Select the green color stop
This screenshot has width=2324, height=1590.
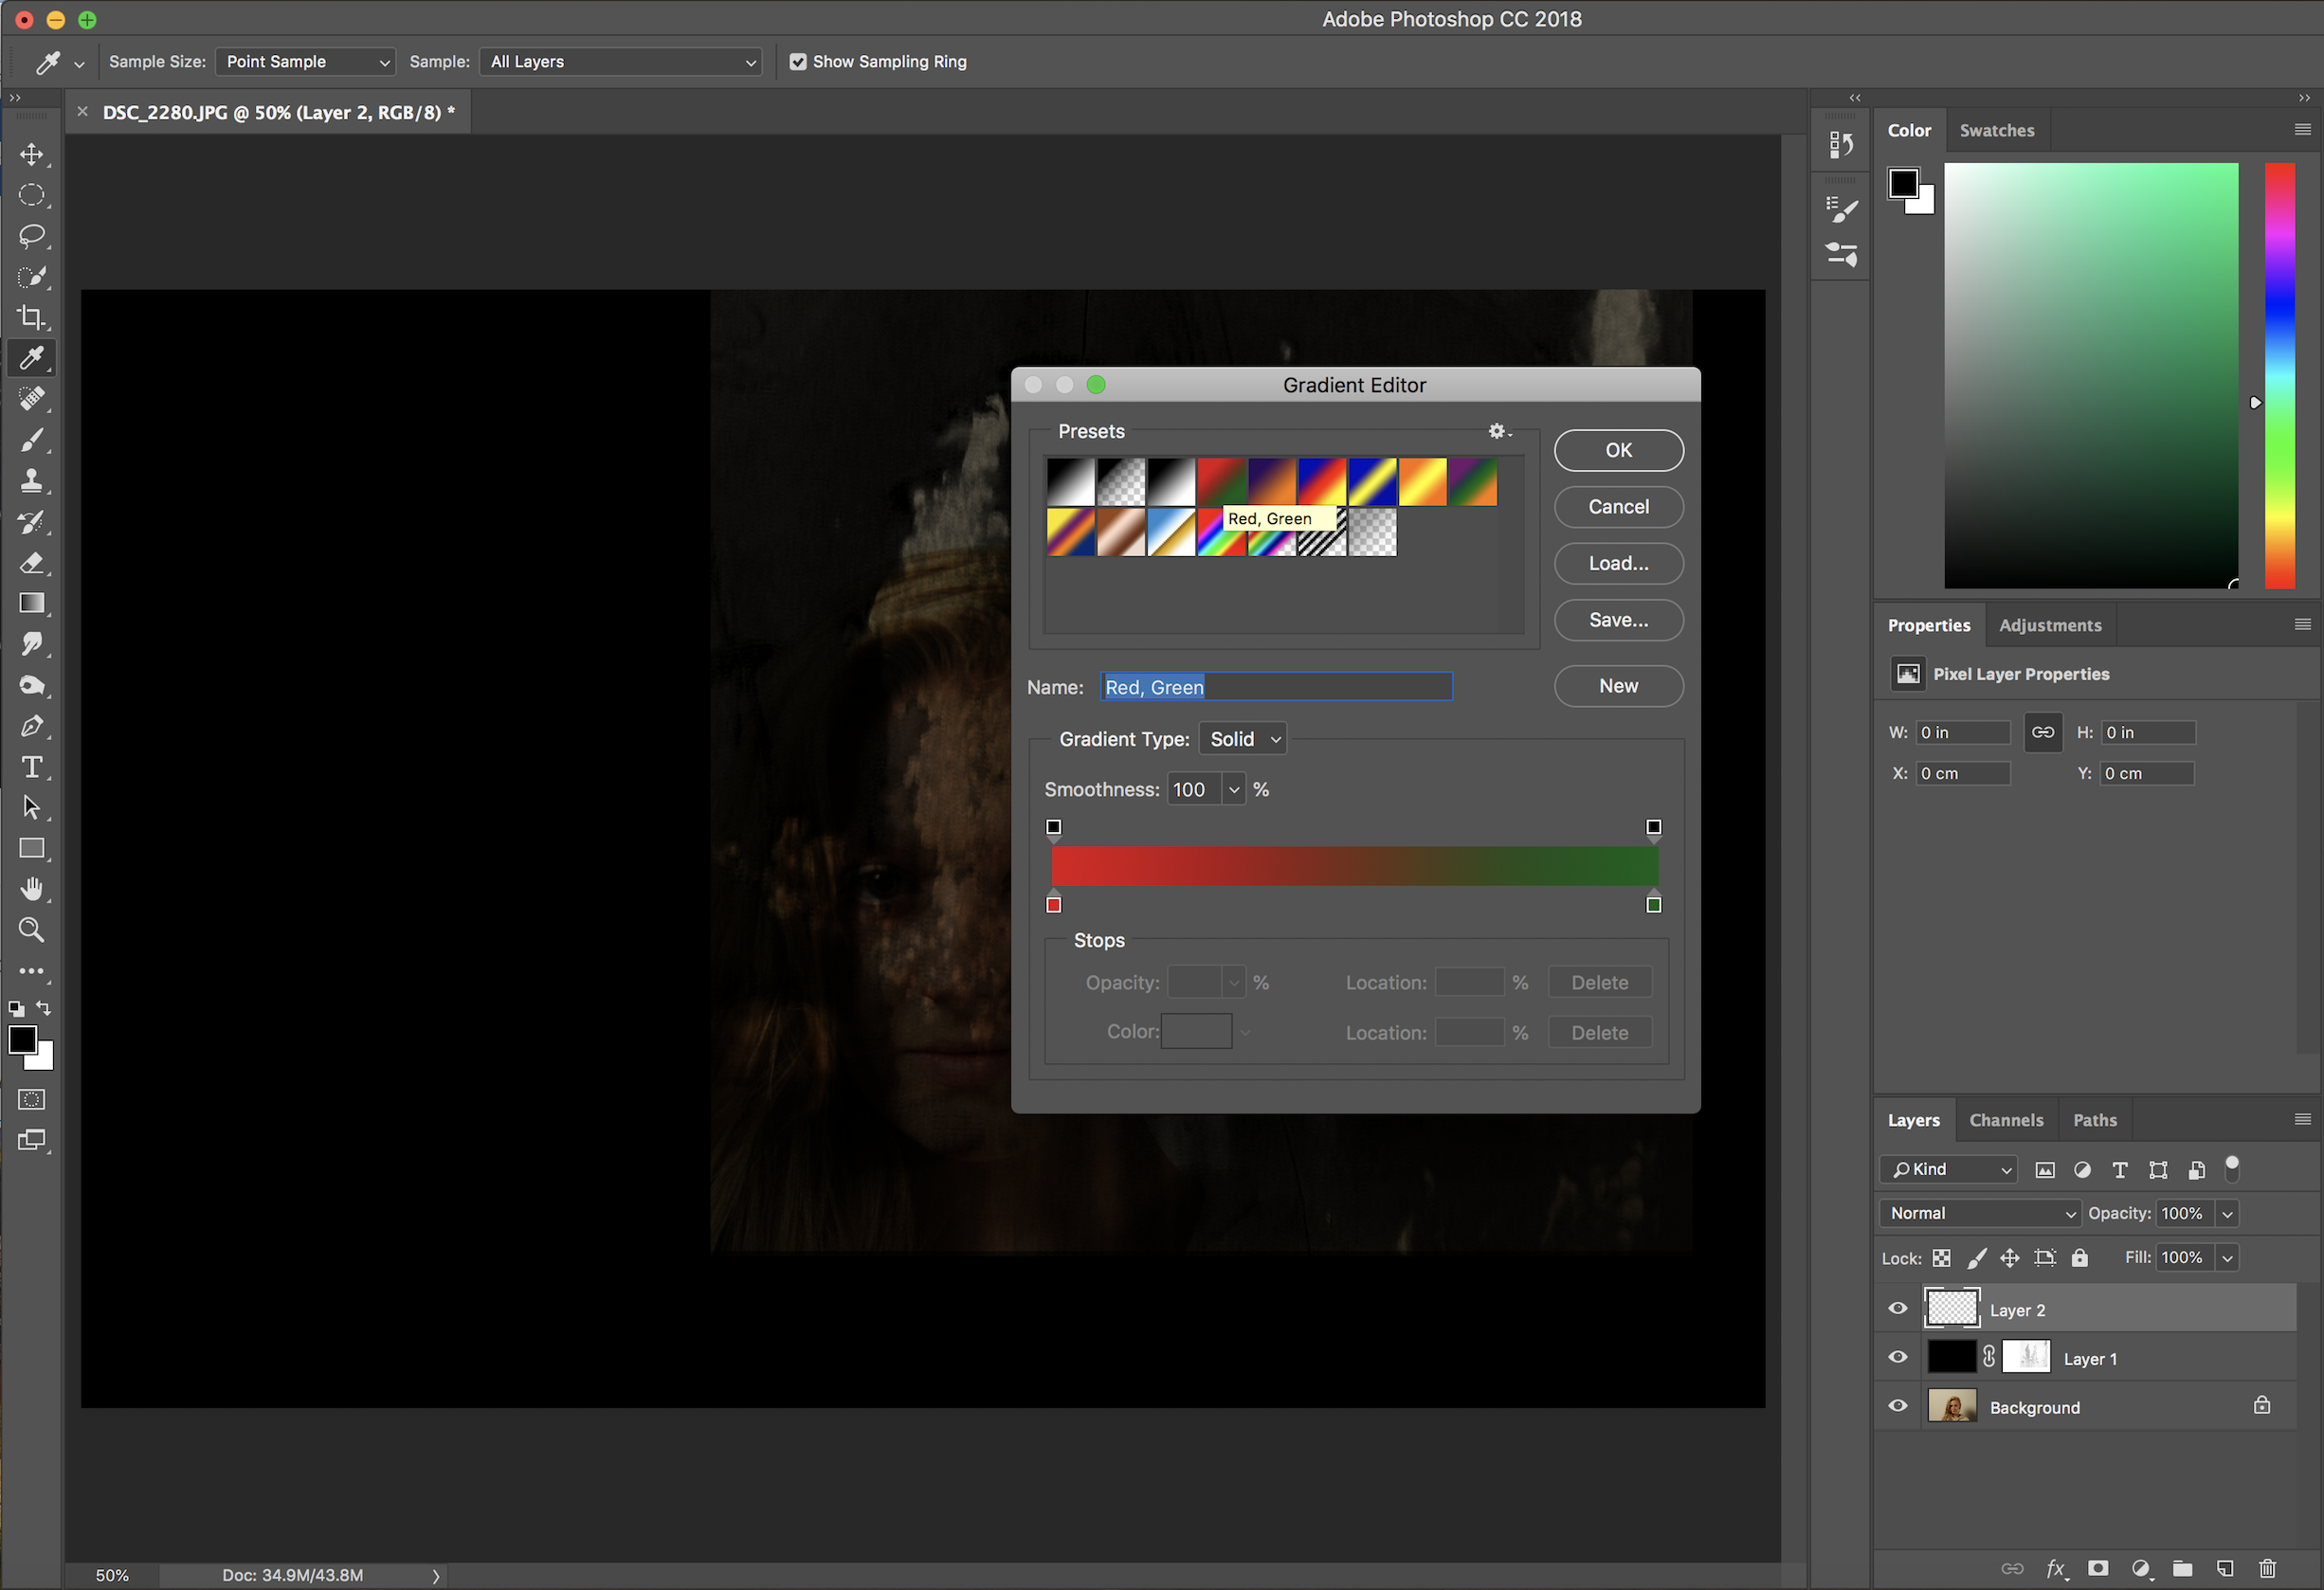(x=1653, y=904)
